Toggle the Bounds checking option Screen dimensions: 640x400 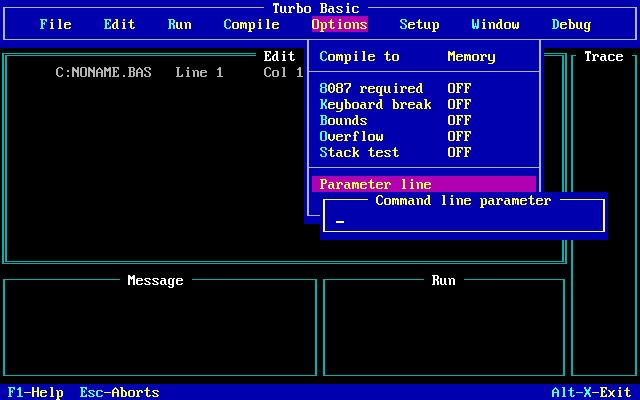pyautogui.click(x=424, y=120)
